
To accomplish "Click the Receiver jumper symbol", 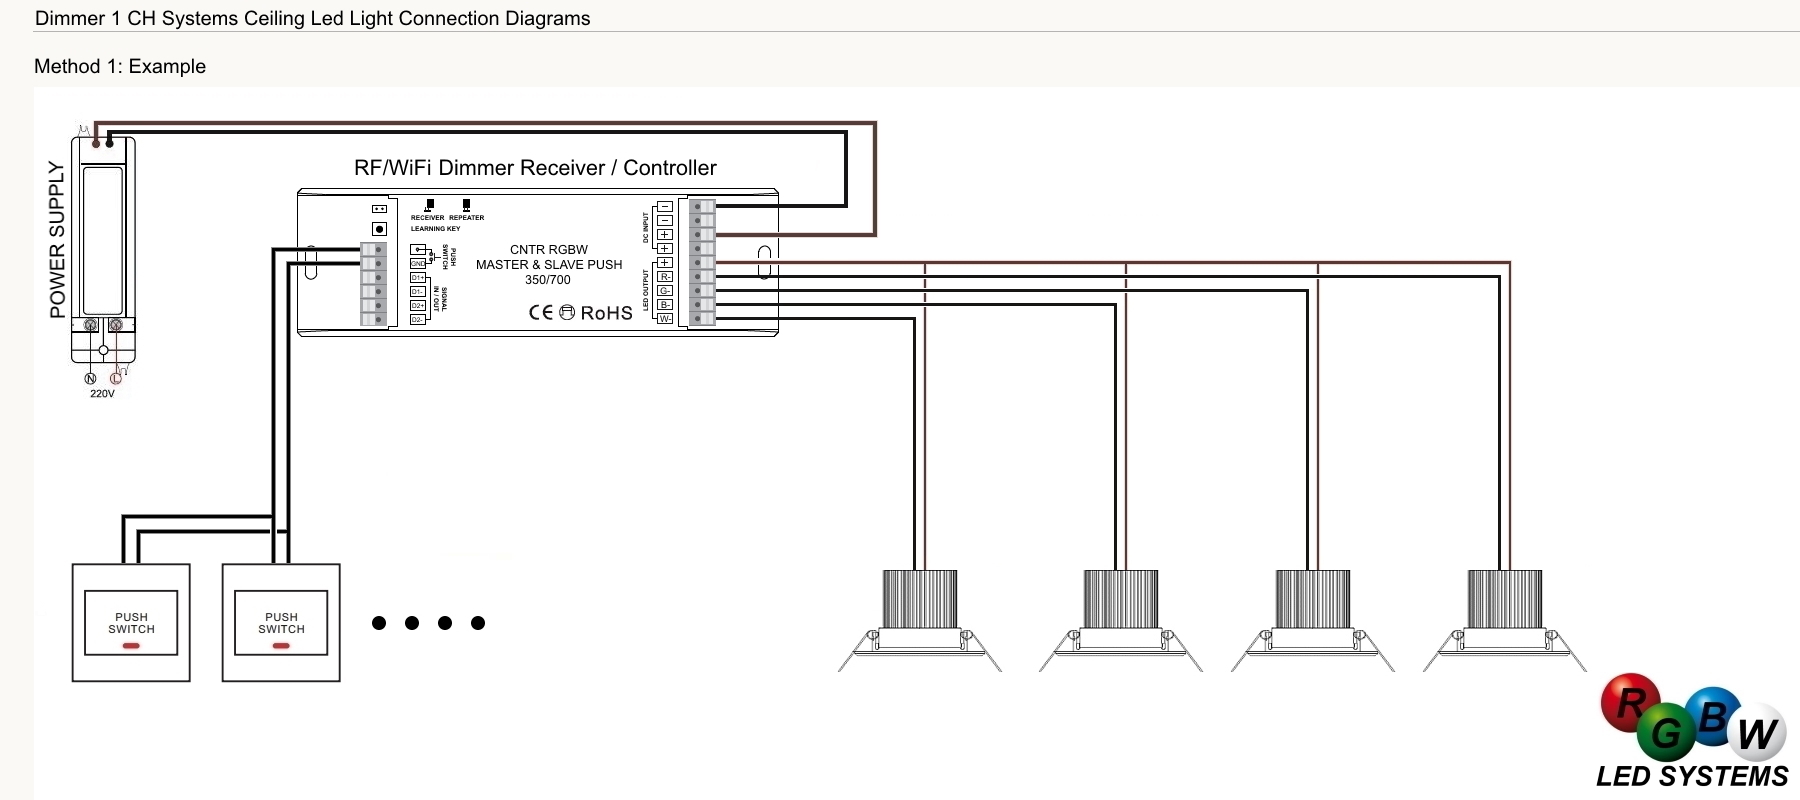I will click(429, 206).
